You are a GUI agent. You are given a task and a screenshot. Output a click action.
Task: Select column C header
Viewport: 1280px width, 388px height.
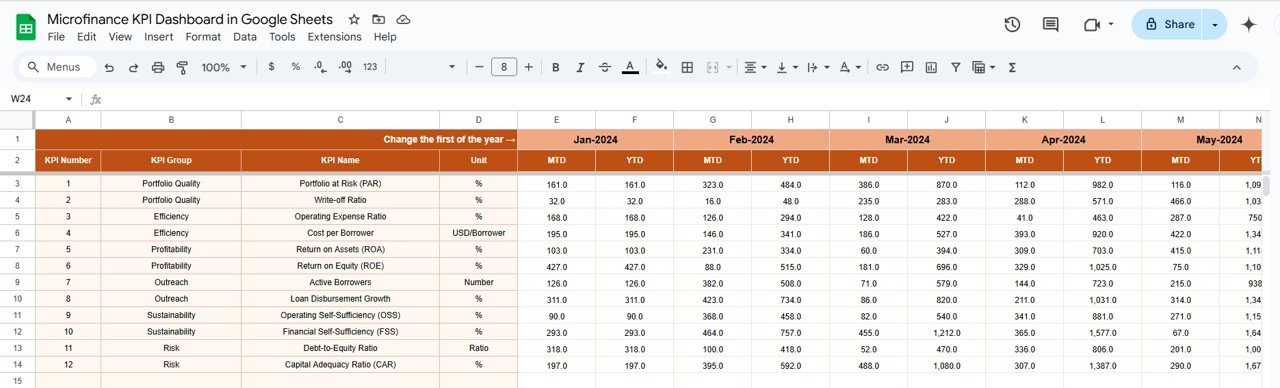pos(340,120)
